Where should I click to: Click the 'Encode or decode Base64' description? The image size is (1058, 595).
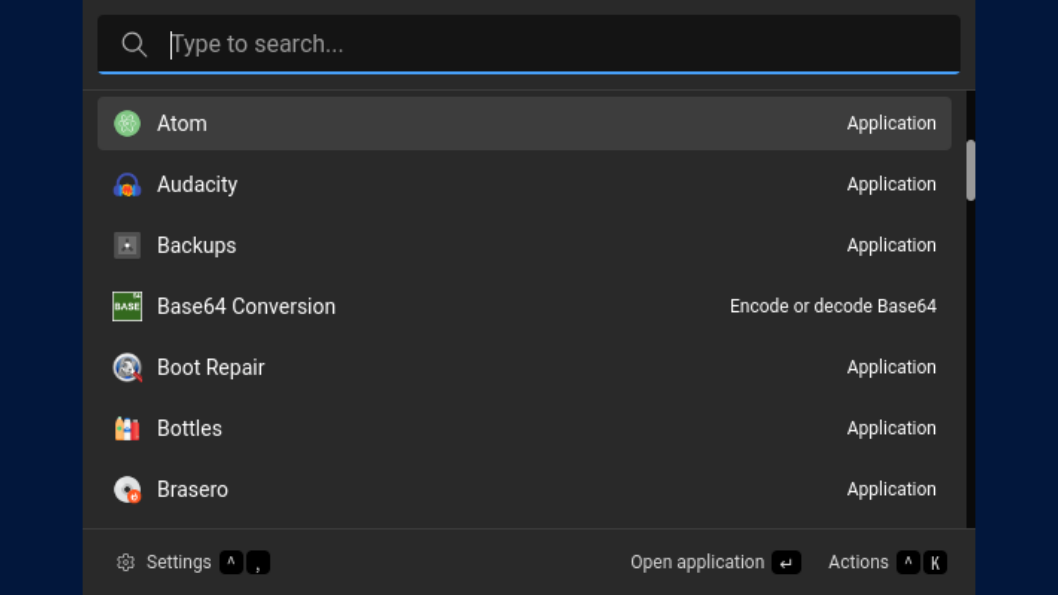[833, 307]
